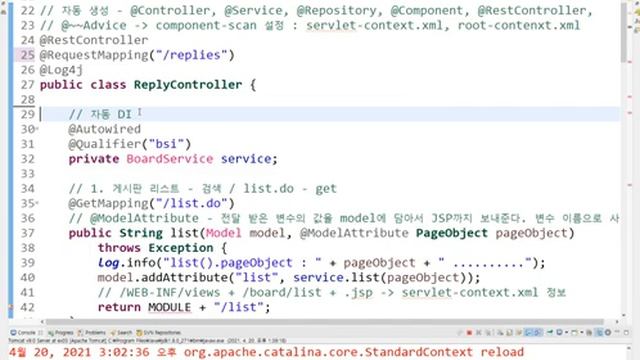Screen dimensions: 640x360
Task: Click the marker icon beside line 42
Action: (x=11, y=307)
